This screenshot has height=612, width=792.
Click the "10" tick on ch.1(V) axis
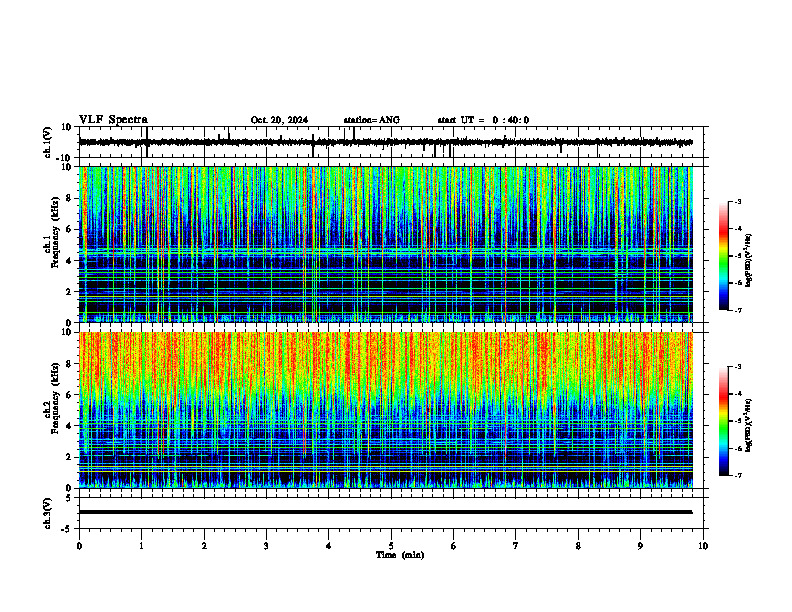[x=66, y=127]
